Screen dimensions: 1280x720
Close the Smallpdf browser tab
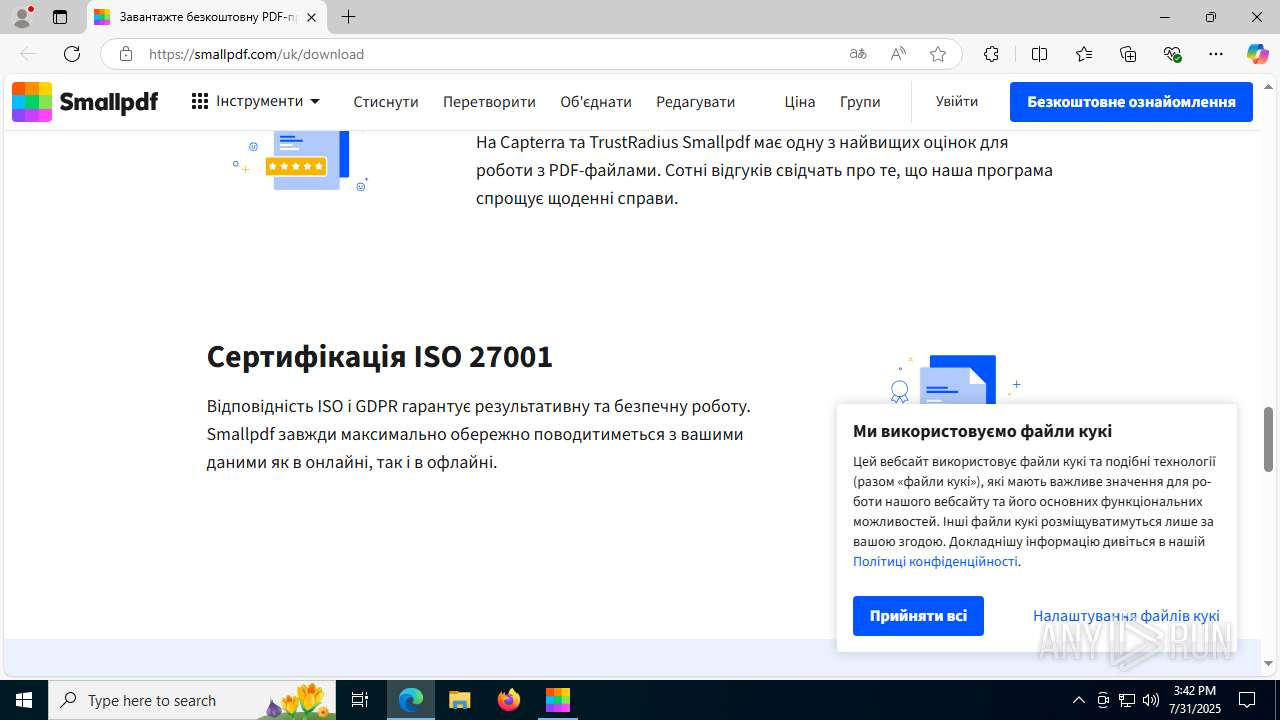tap(311, 17)
